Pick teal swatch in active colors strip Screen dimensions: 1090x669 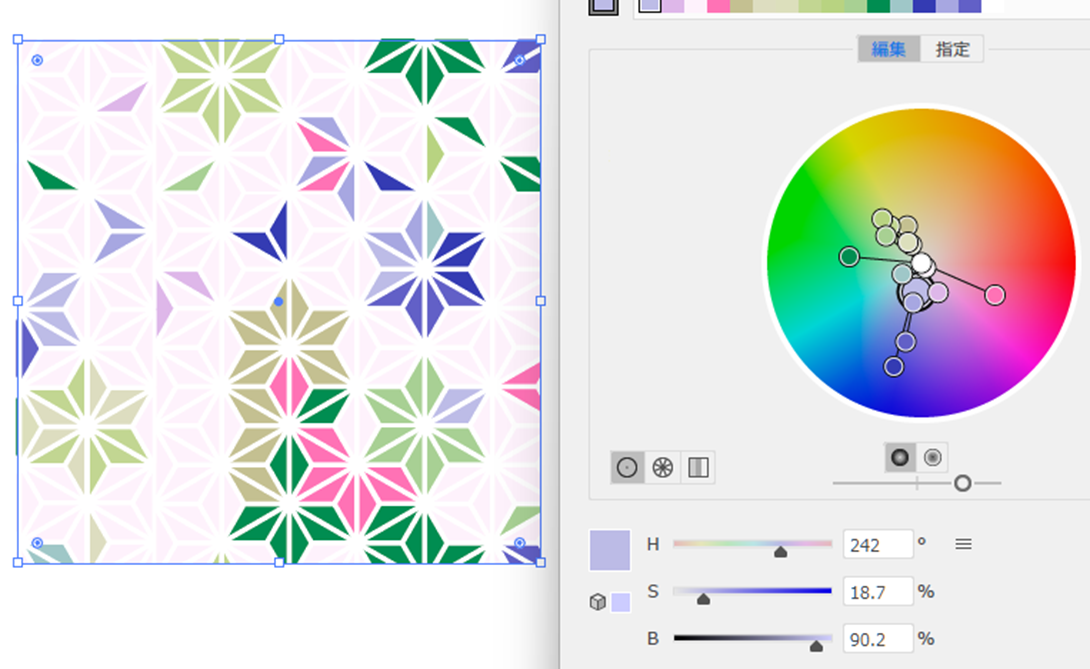(x=901, y=6)
